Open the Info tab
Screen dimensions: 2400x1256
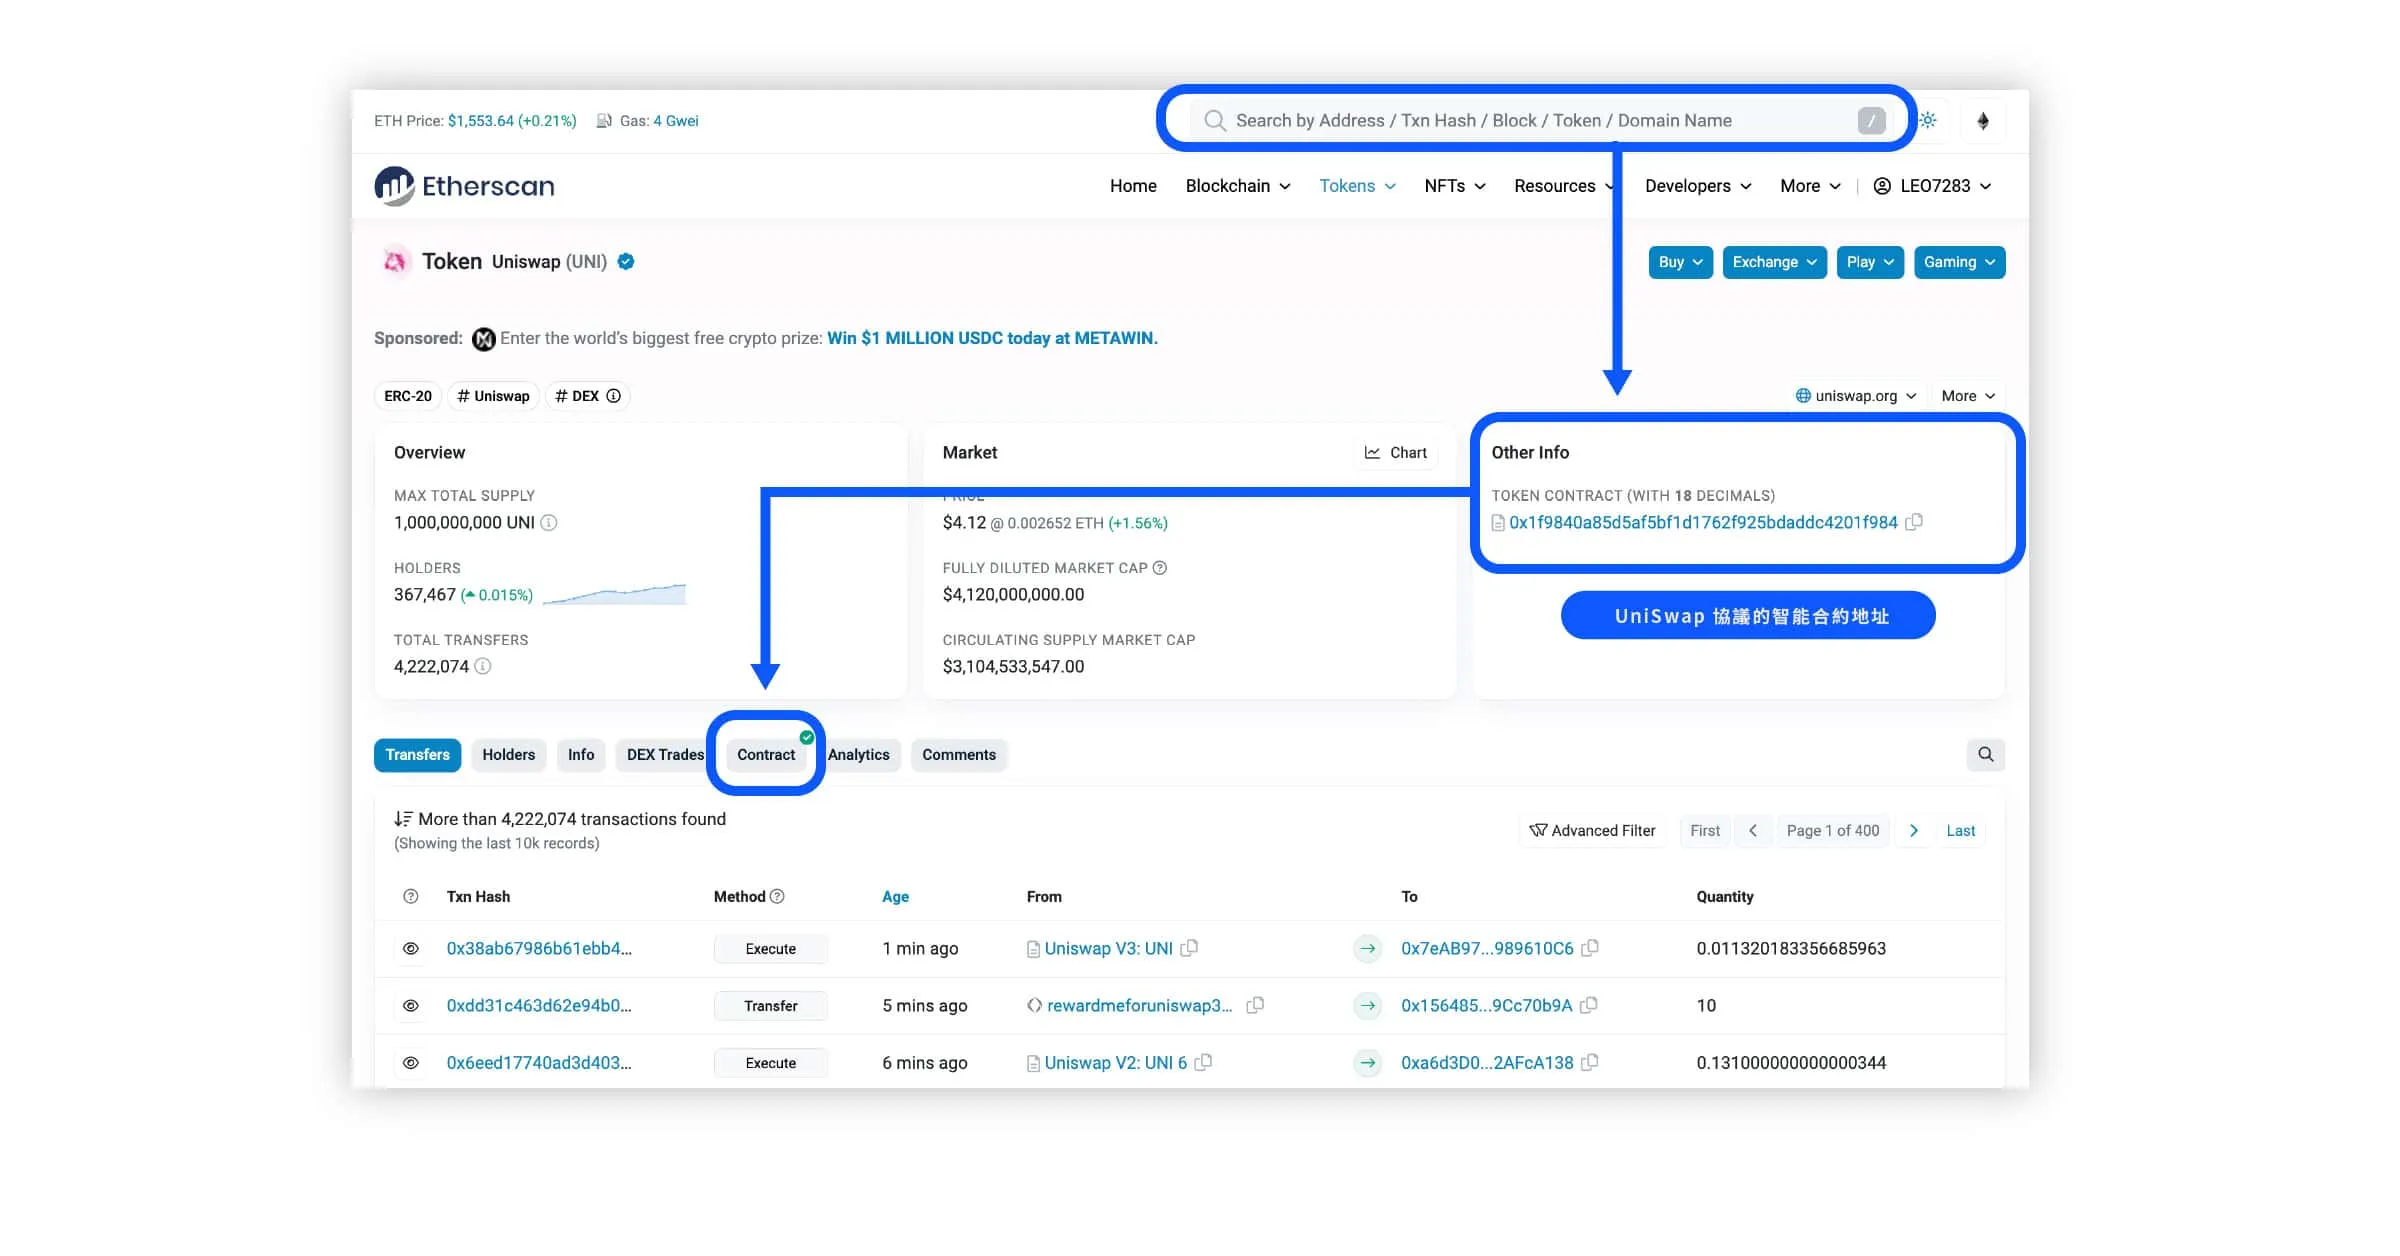click(x=581, y=755)
